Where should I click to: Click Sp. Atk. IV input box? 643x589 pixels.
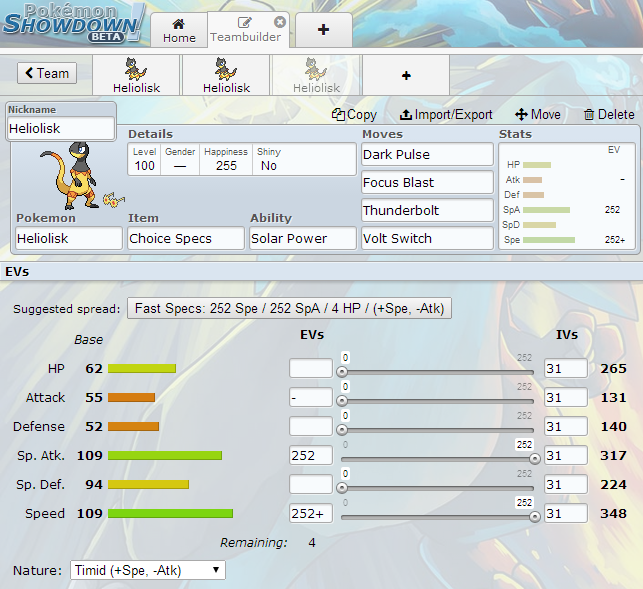click(x=566, y=455)
